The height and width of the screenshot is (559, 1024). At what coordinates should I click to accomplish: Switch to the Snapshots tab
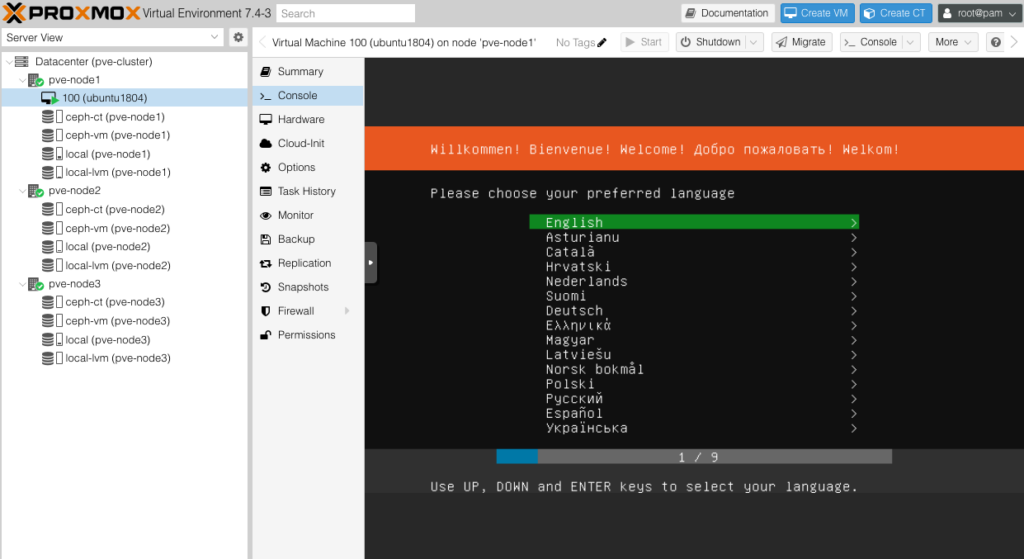308,287
